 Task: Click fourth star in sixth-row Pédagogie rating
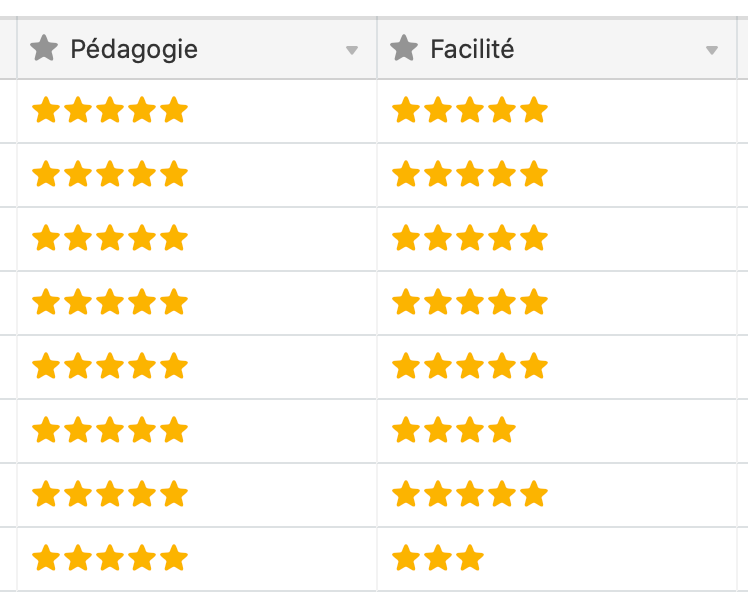(x=142, y=430)
